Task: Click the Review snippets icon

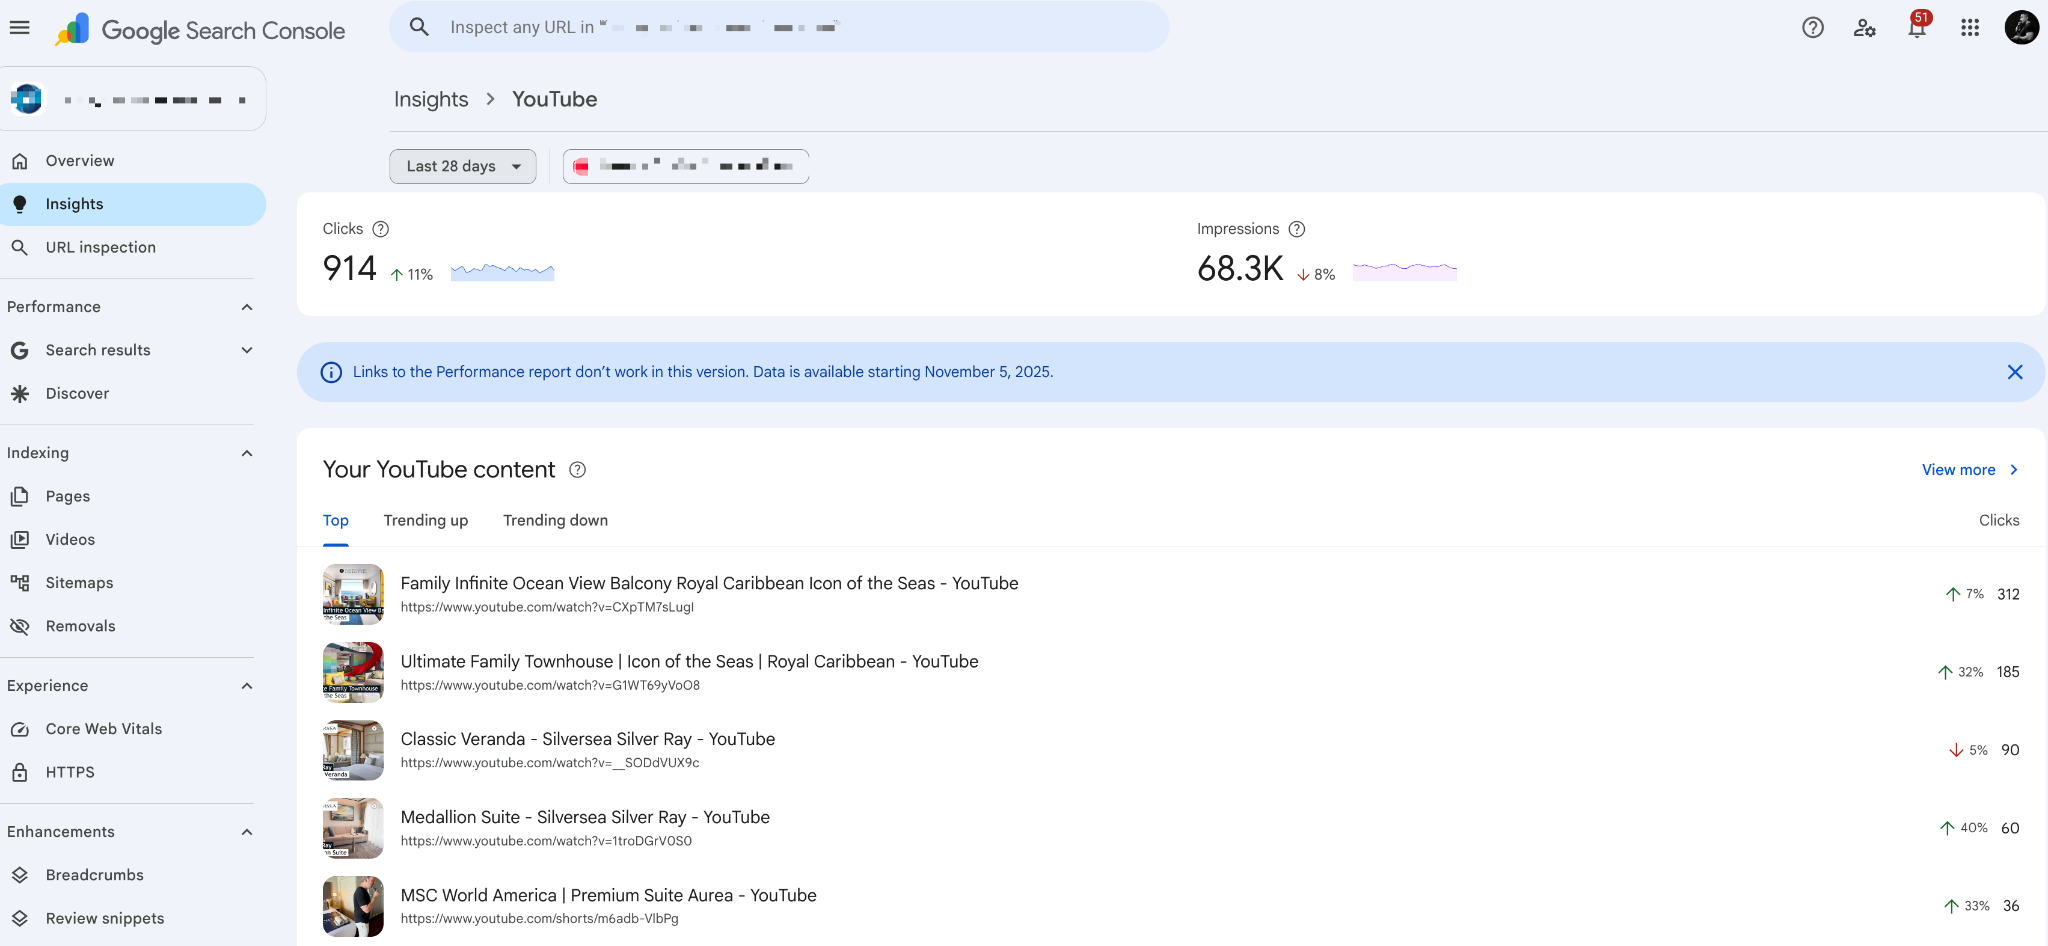Action: [20, 918]
